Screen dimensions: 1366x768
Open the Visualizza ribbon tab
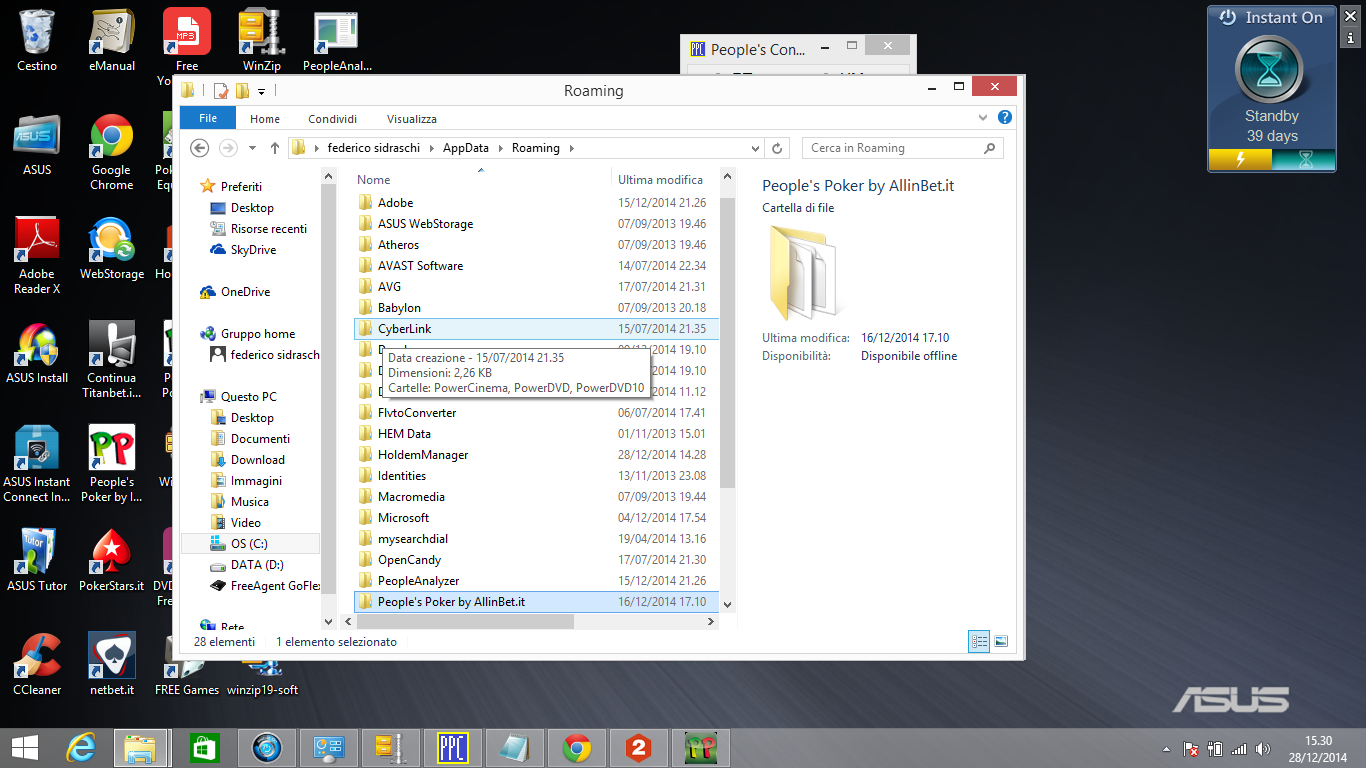click(x=412, y=118)
